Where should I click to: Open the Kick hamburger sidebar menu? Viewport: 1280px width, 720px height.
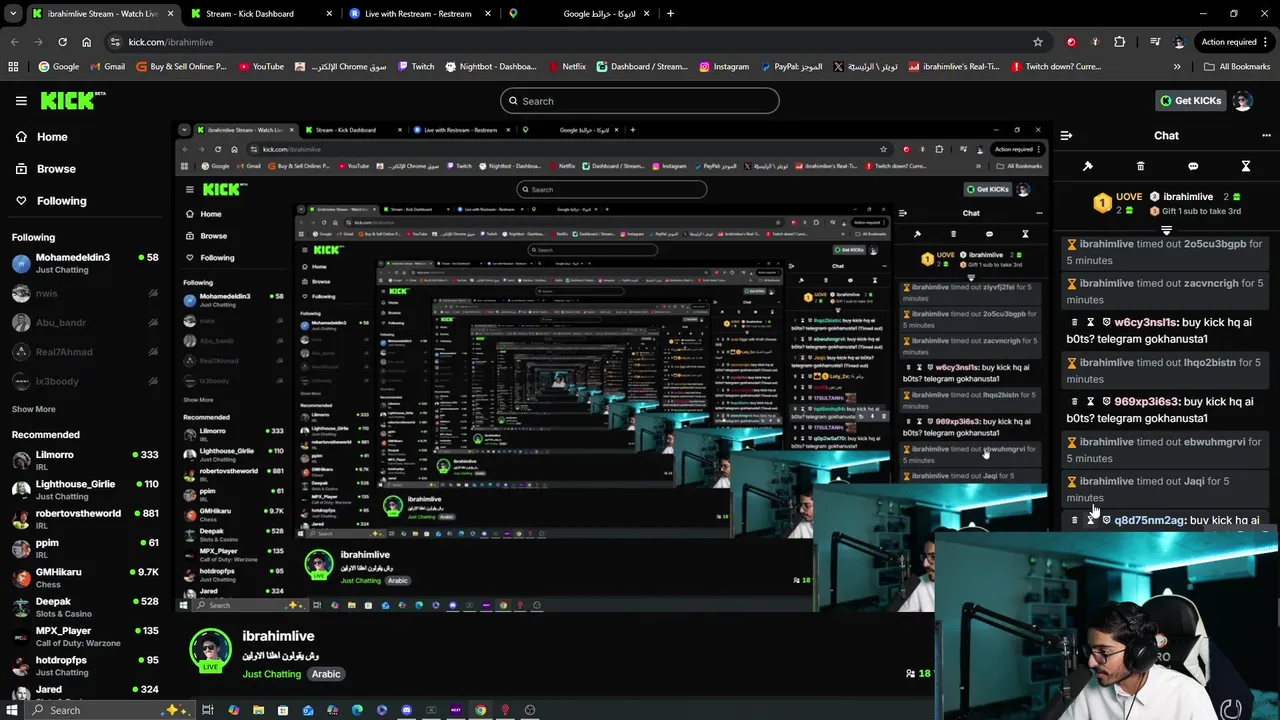click(21, 101)
